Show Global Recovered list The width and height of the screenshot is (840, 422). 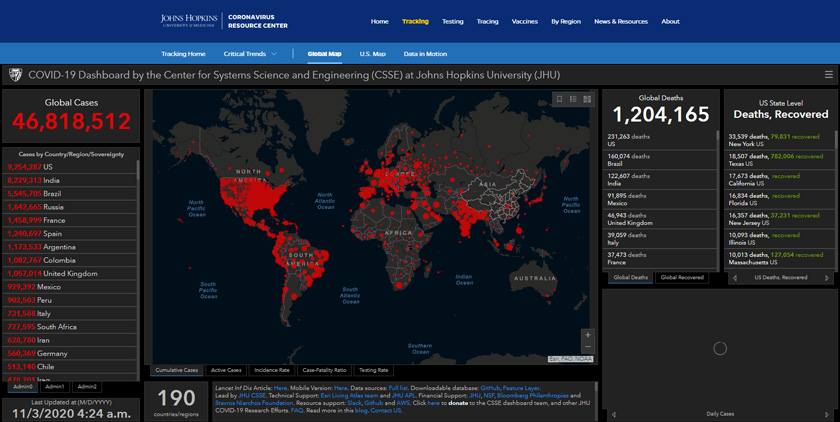(682, 278)
